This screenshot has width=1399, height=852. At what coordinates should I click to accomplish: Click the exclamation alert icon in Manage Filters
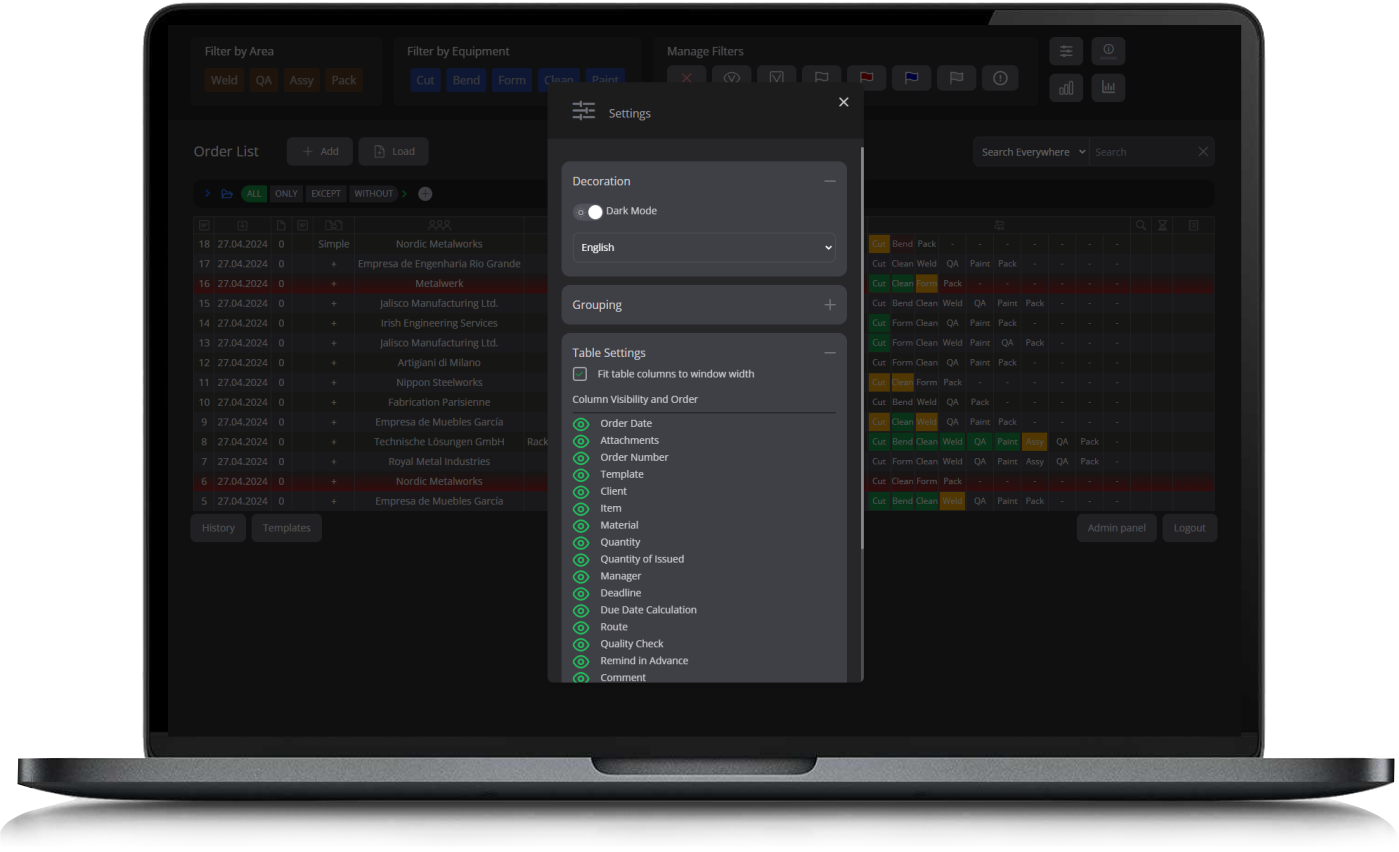pos(1000,78)
